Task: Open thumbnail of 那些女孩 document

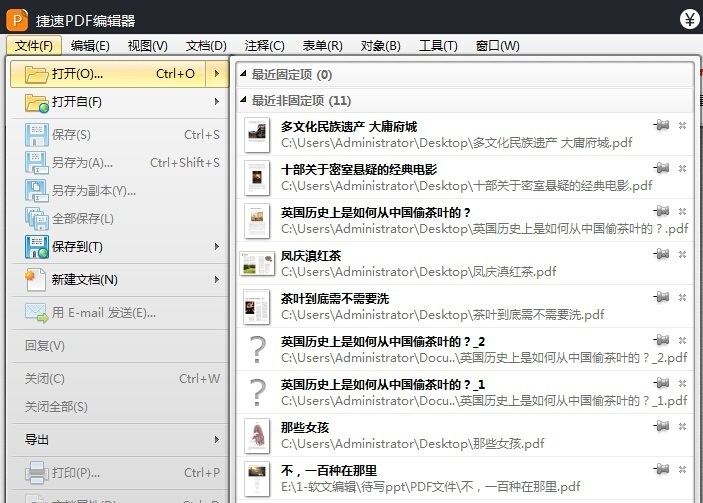Action: tap(257, 436)
